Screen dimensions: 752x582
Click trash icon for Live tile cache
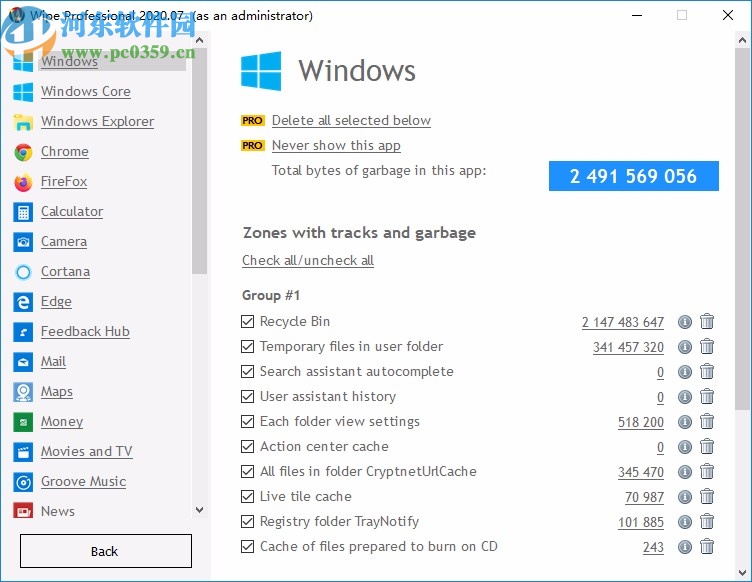(707, 496)
